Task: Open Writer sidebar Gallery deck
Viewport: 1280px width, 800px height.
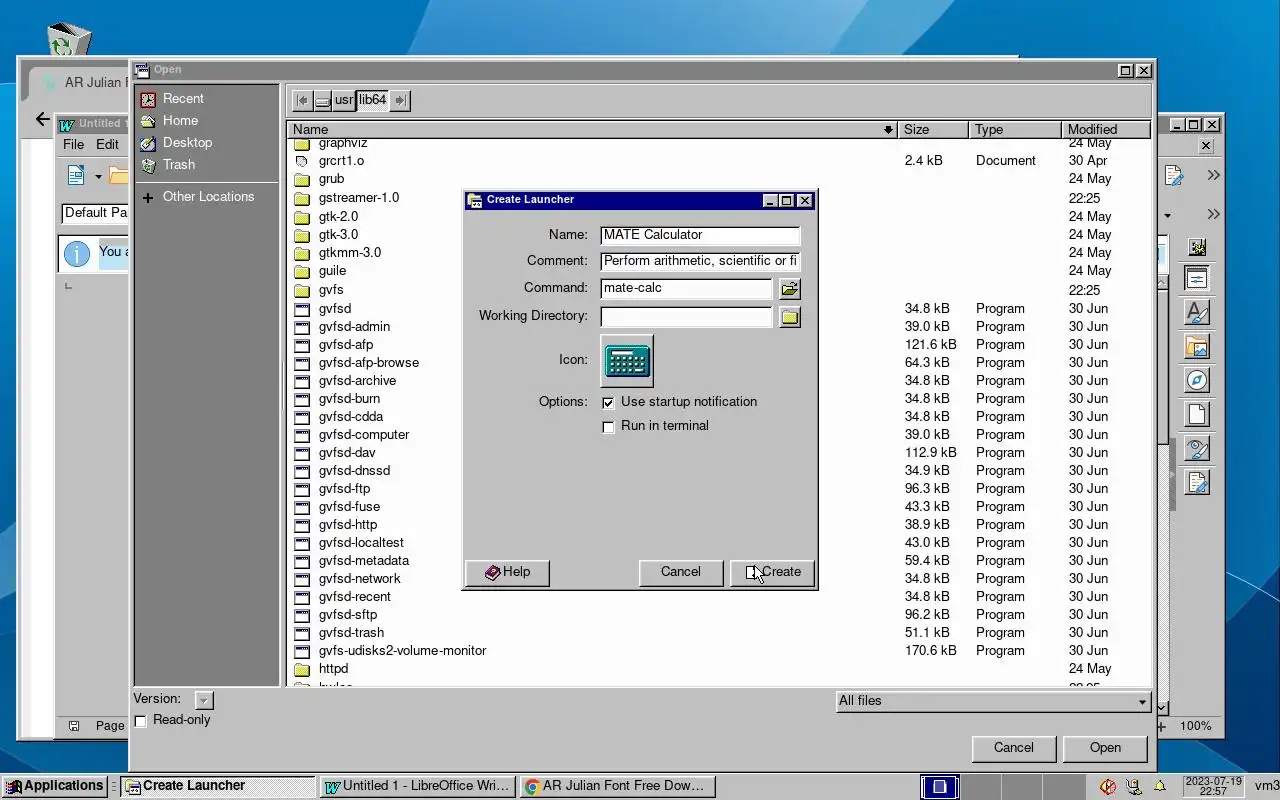Action: [x=1197, y=347]
